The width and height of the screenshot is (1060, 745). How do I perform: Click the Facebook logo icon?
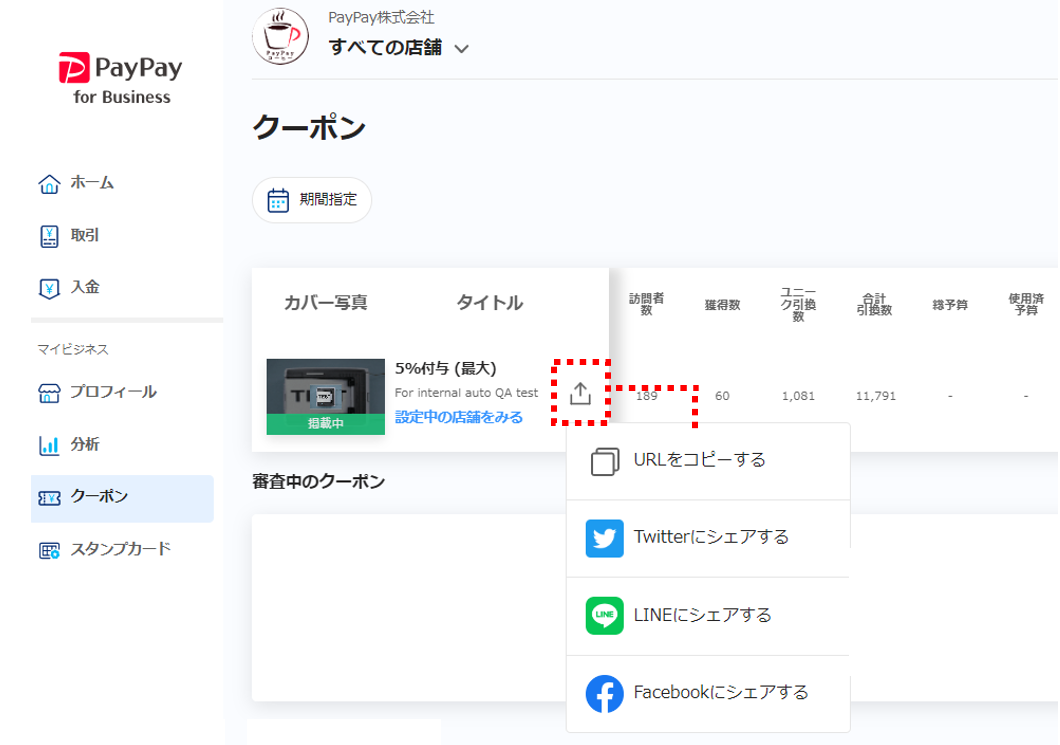pos(604,694)
